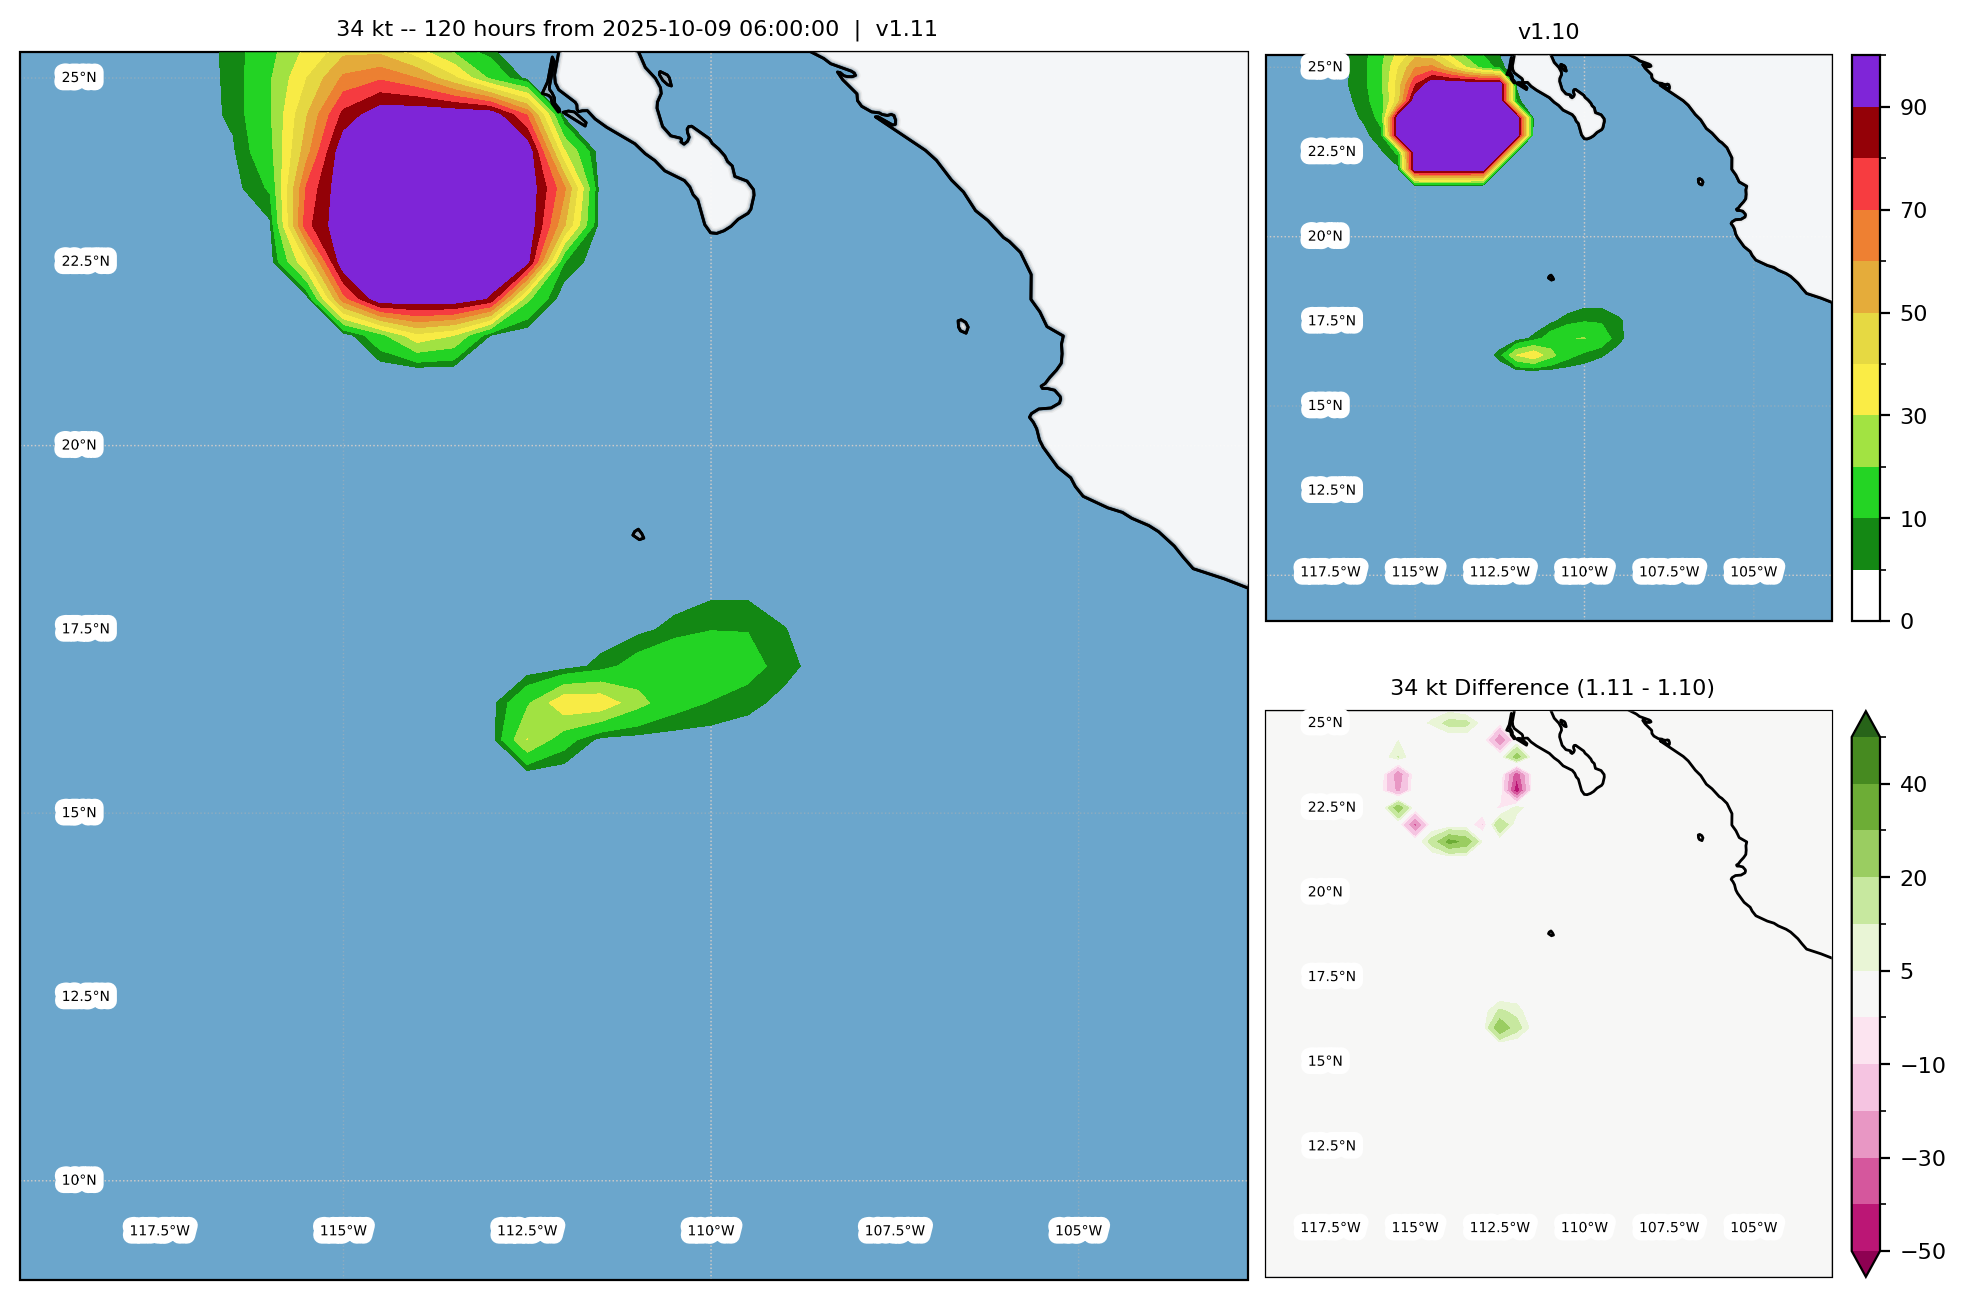Click the 110°W longitude label on main map

pos(711,1230)
